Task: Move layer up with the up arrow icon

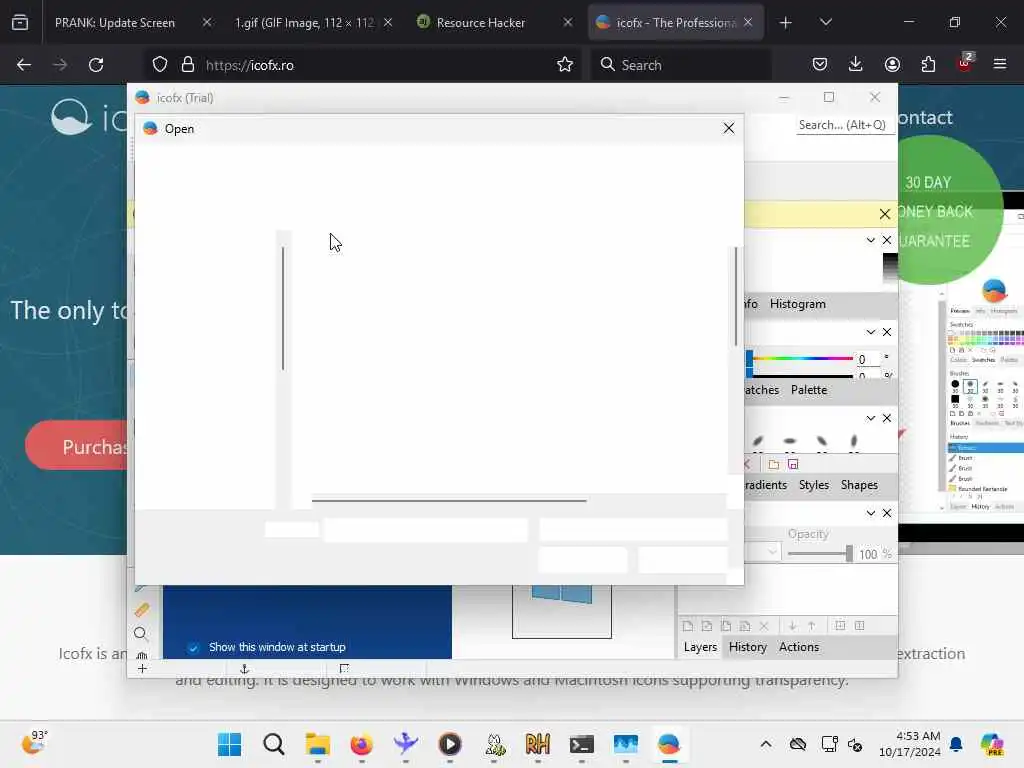Action: [811, 626]
